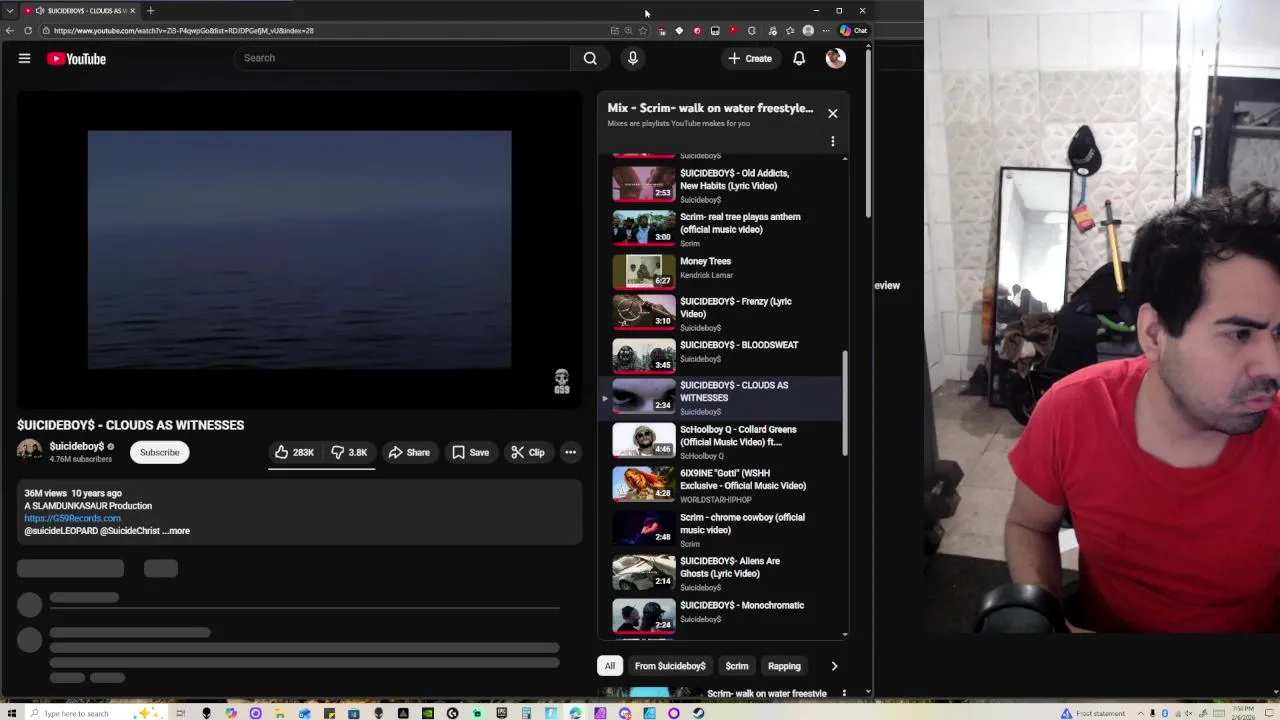Click the G59 watermark on the video
The image size is (1280, 720).
[x=562, y=381]
